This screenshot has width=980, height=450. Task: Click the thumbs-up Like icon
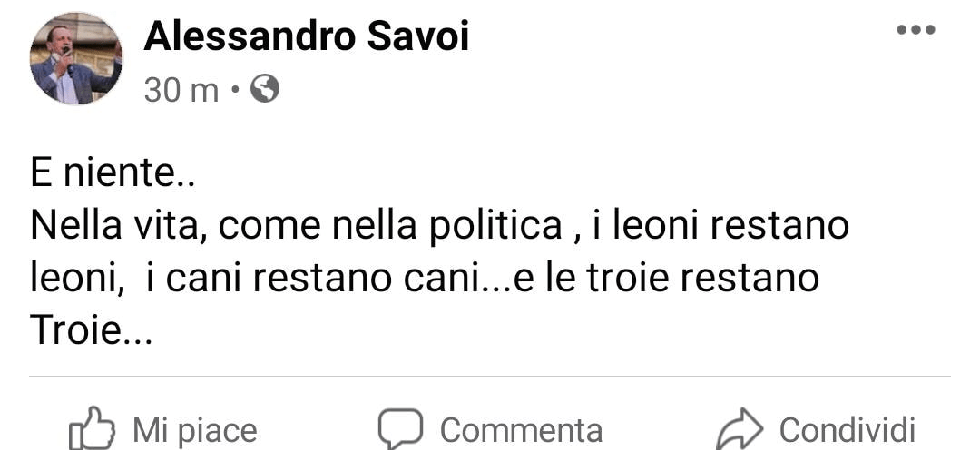coord(89,430)
